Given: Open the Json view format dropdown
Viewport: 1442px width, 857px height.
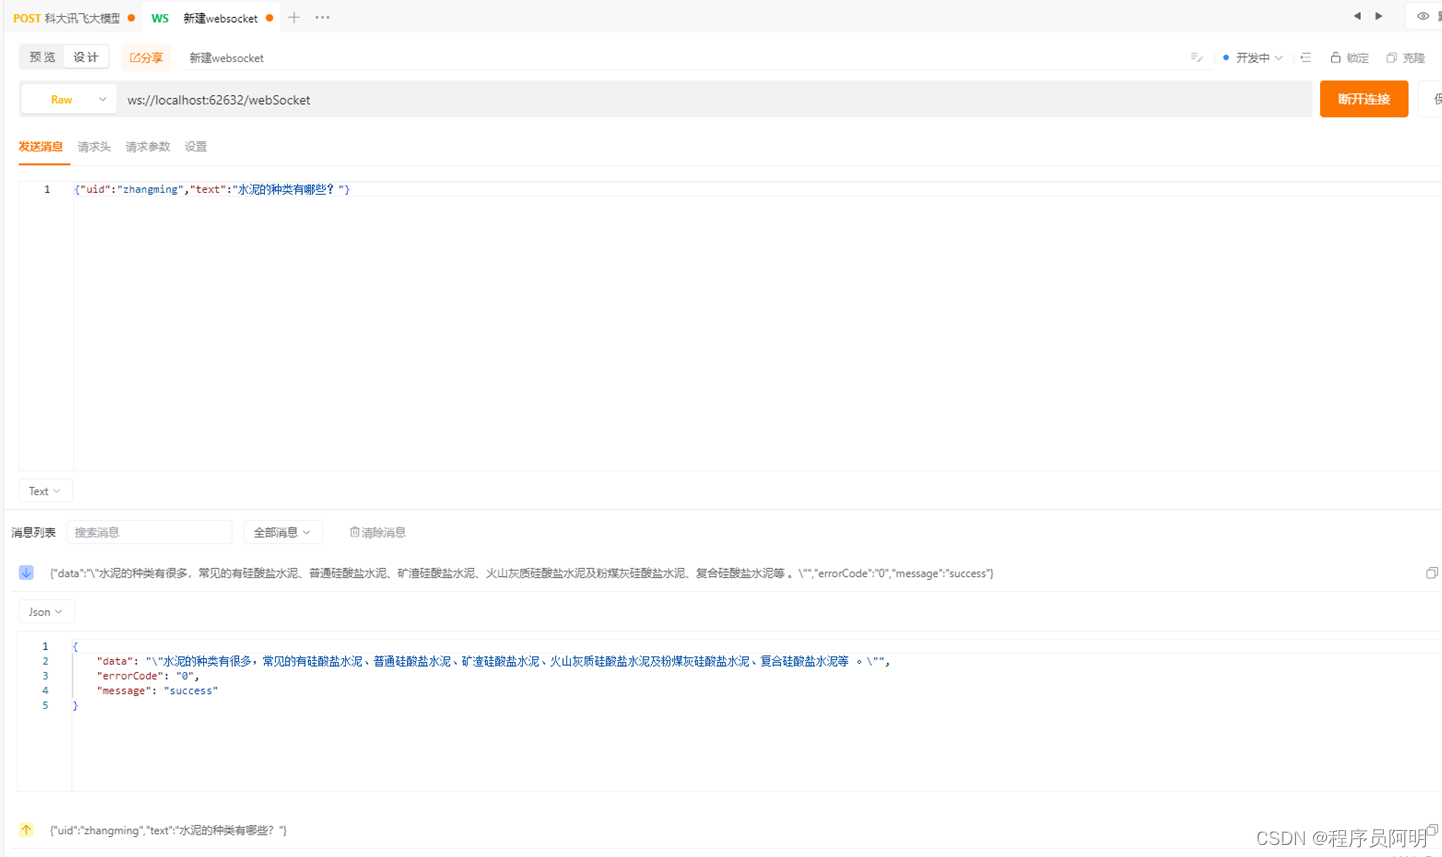Looking at the screenshot, I should (46, 611).
